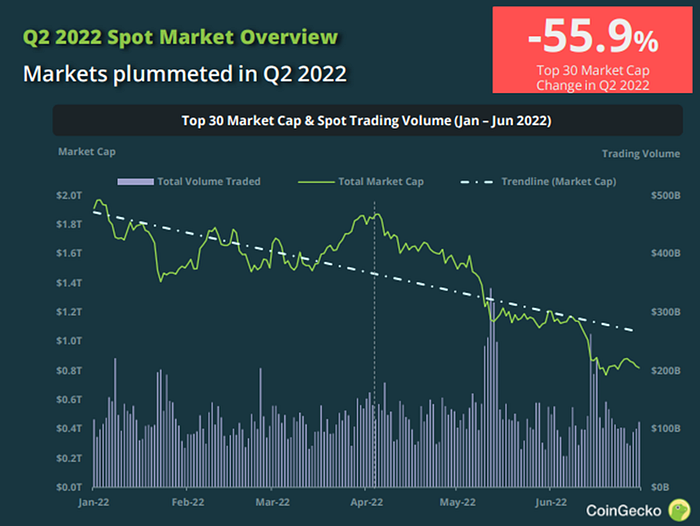Screen dimensions: 700x526
Task: Click the Q2 2022 Spot Market Overview heading
Action: coord(180,37)
